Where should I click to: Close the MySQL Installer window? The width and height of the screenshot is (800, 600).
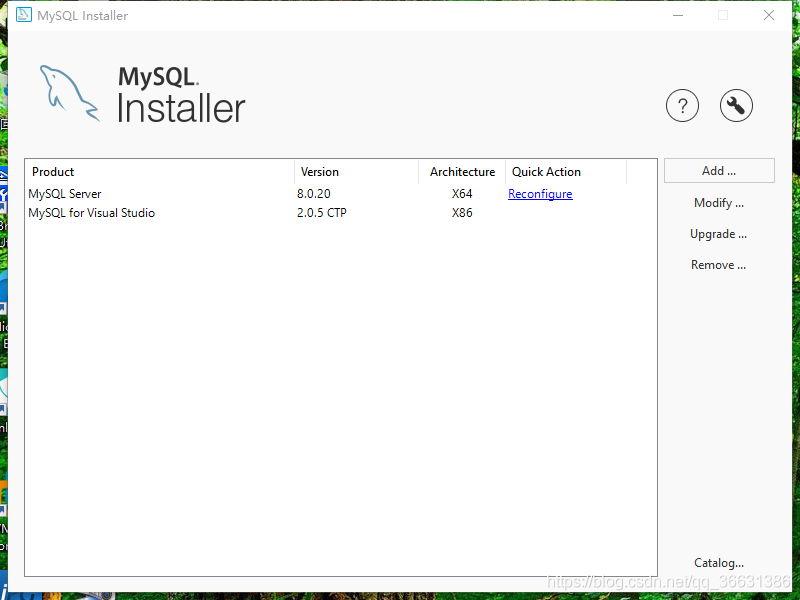769,15
